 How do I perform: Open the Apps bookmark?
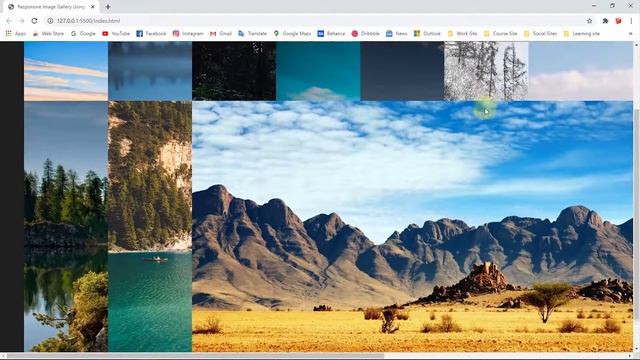pos(16,33)
